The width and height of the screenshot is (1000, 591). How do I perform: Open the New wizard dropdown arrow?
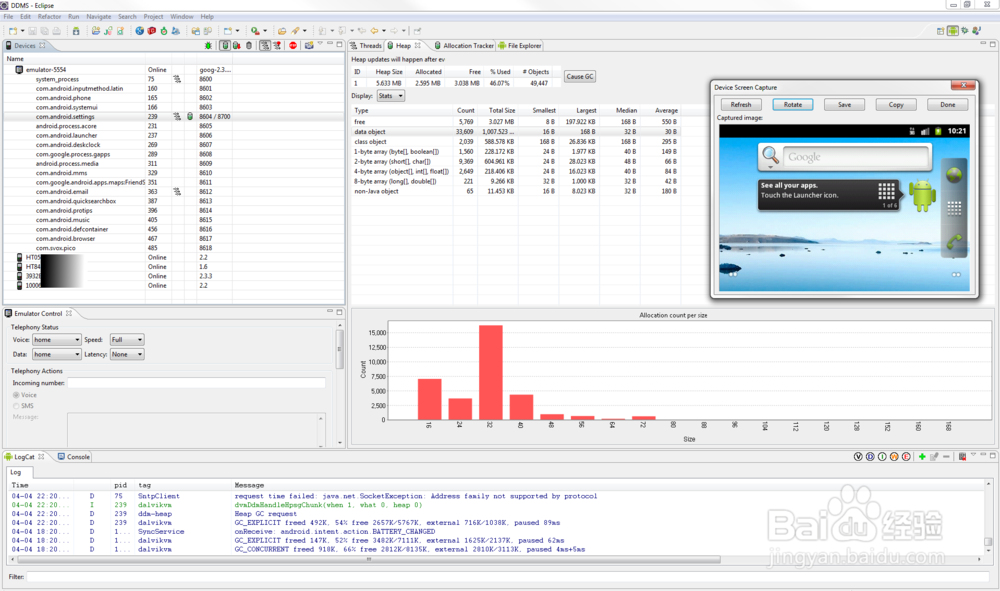23,31
